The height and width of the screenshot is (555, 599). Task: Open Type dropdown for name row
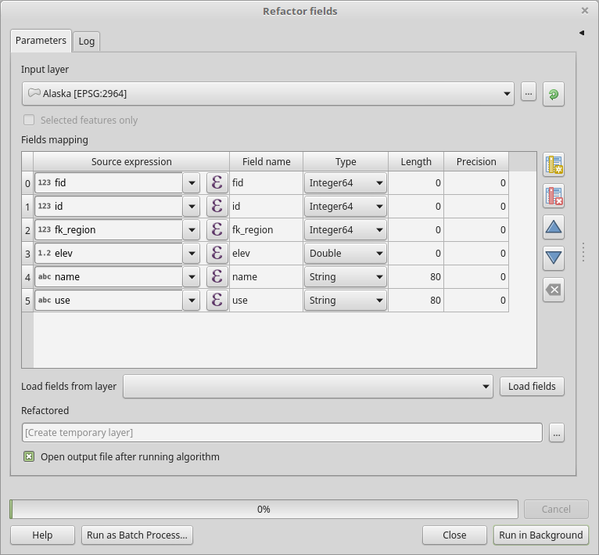tap(345, 277)
